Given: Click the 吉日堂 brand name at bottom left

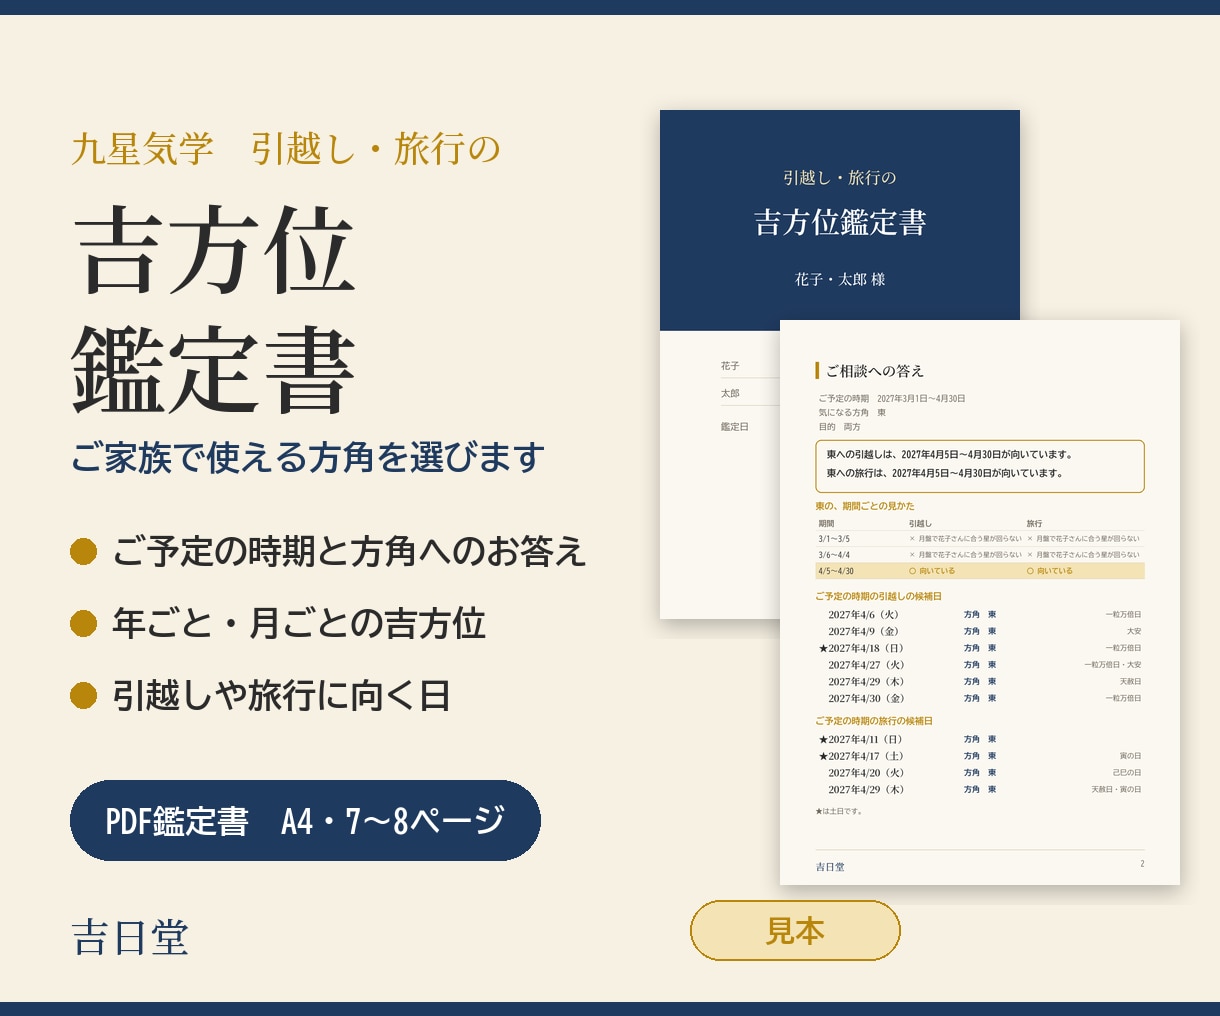Looking at the screenshot, I should coord(130,938).
